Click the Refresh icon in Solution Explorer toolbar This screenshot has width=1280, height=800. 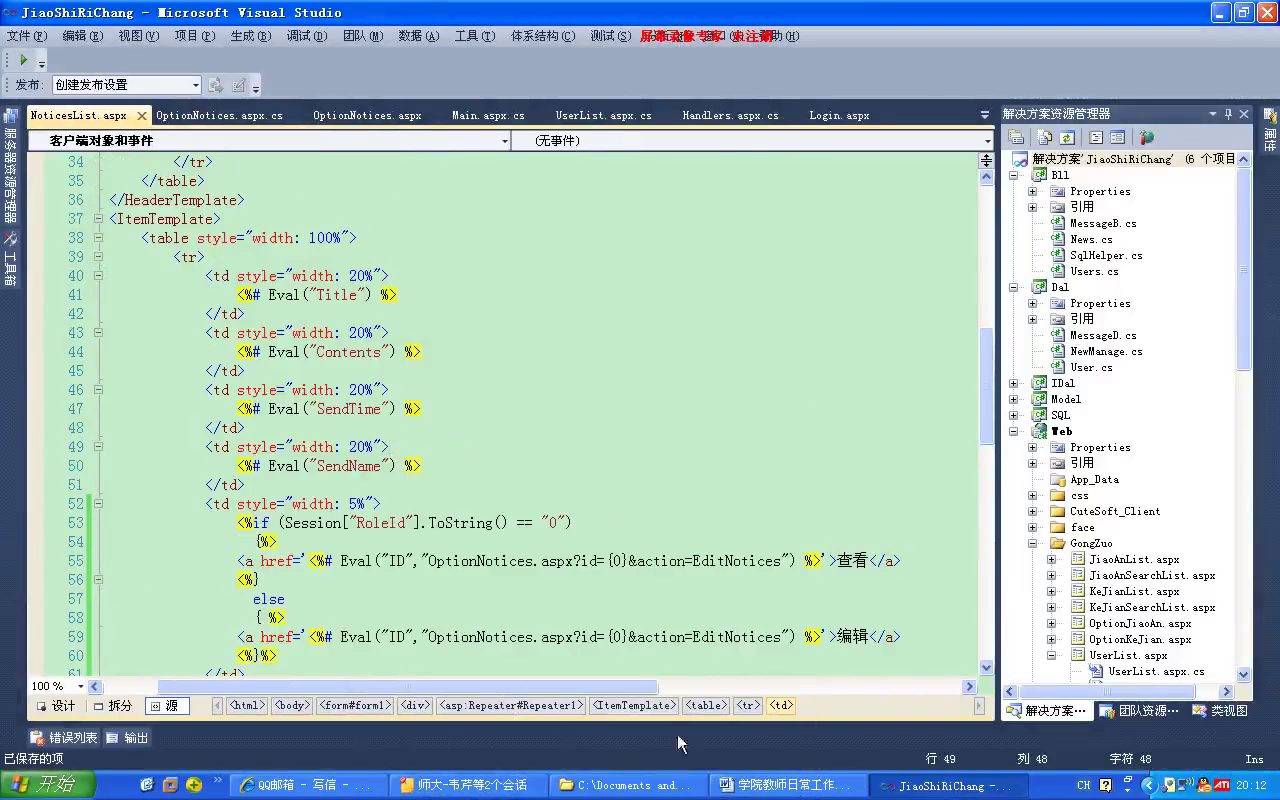[1067, 138]
